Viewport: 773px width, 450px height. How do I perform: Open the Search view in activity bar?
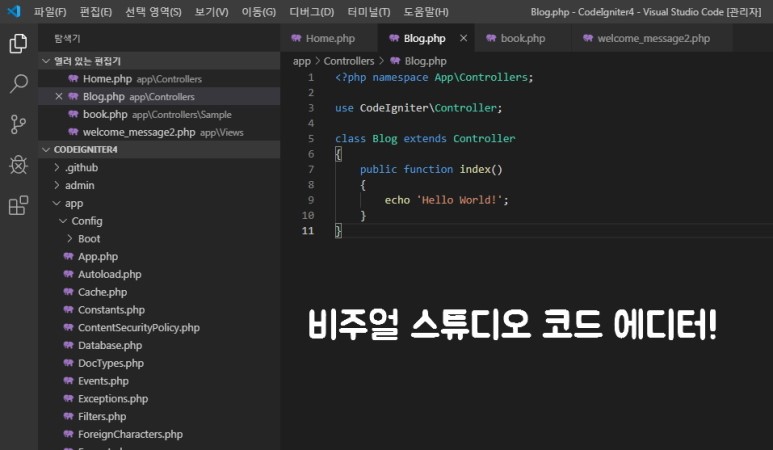pyautogui.click(x=18, y=84)
